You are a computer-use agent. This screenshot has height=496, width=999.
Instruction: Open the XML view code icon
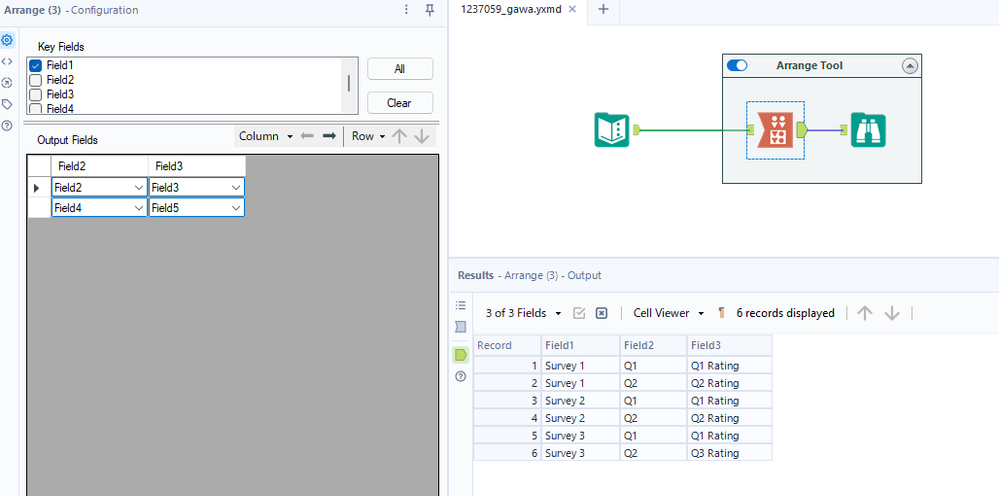click(x=7, y=61)
